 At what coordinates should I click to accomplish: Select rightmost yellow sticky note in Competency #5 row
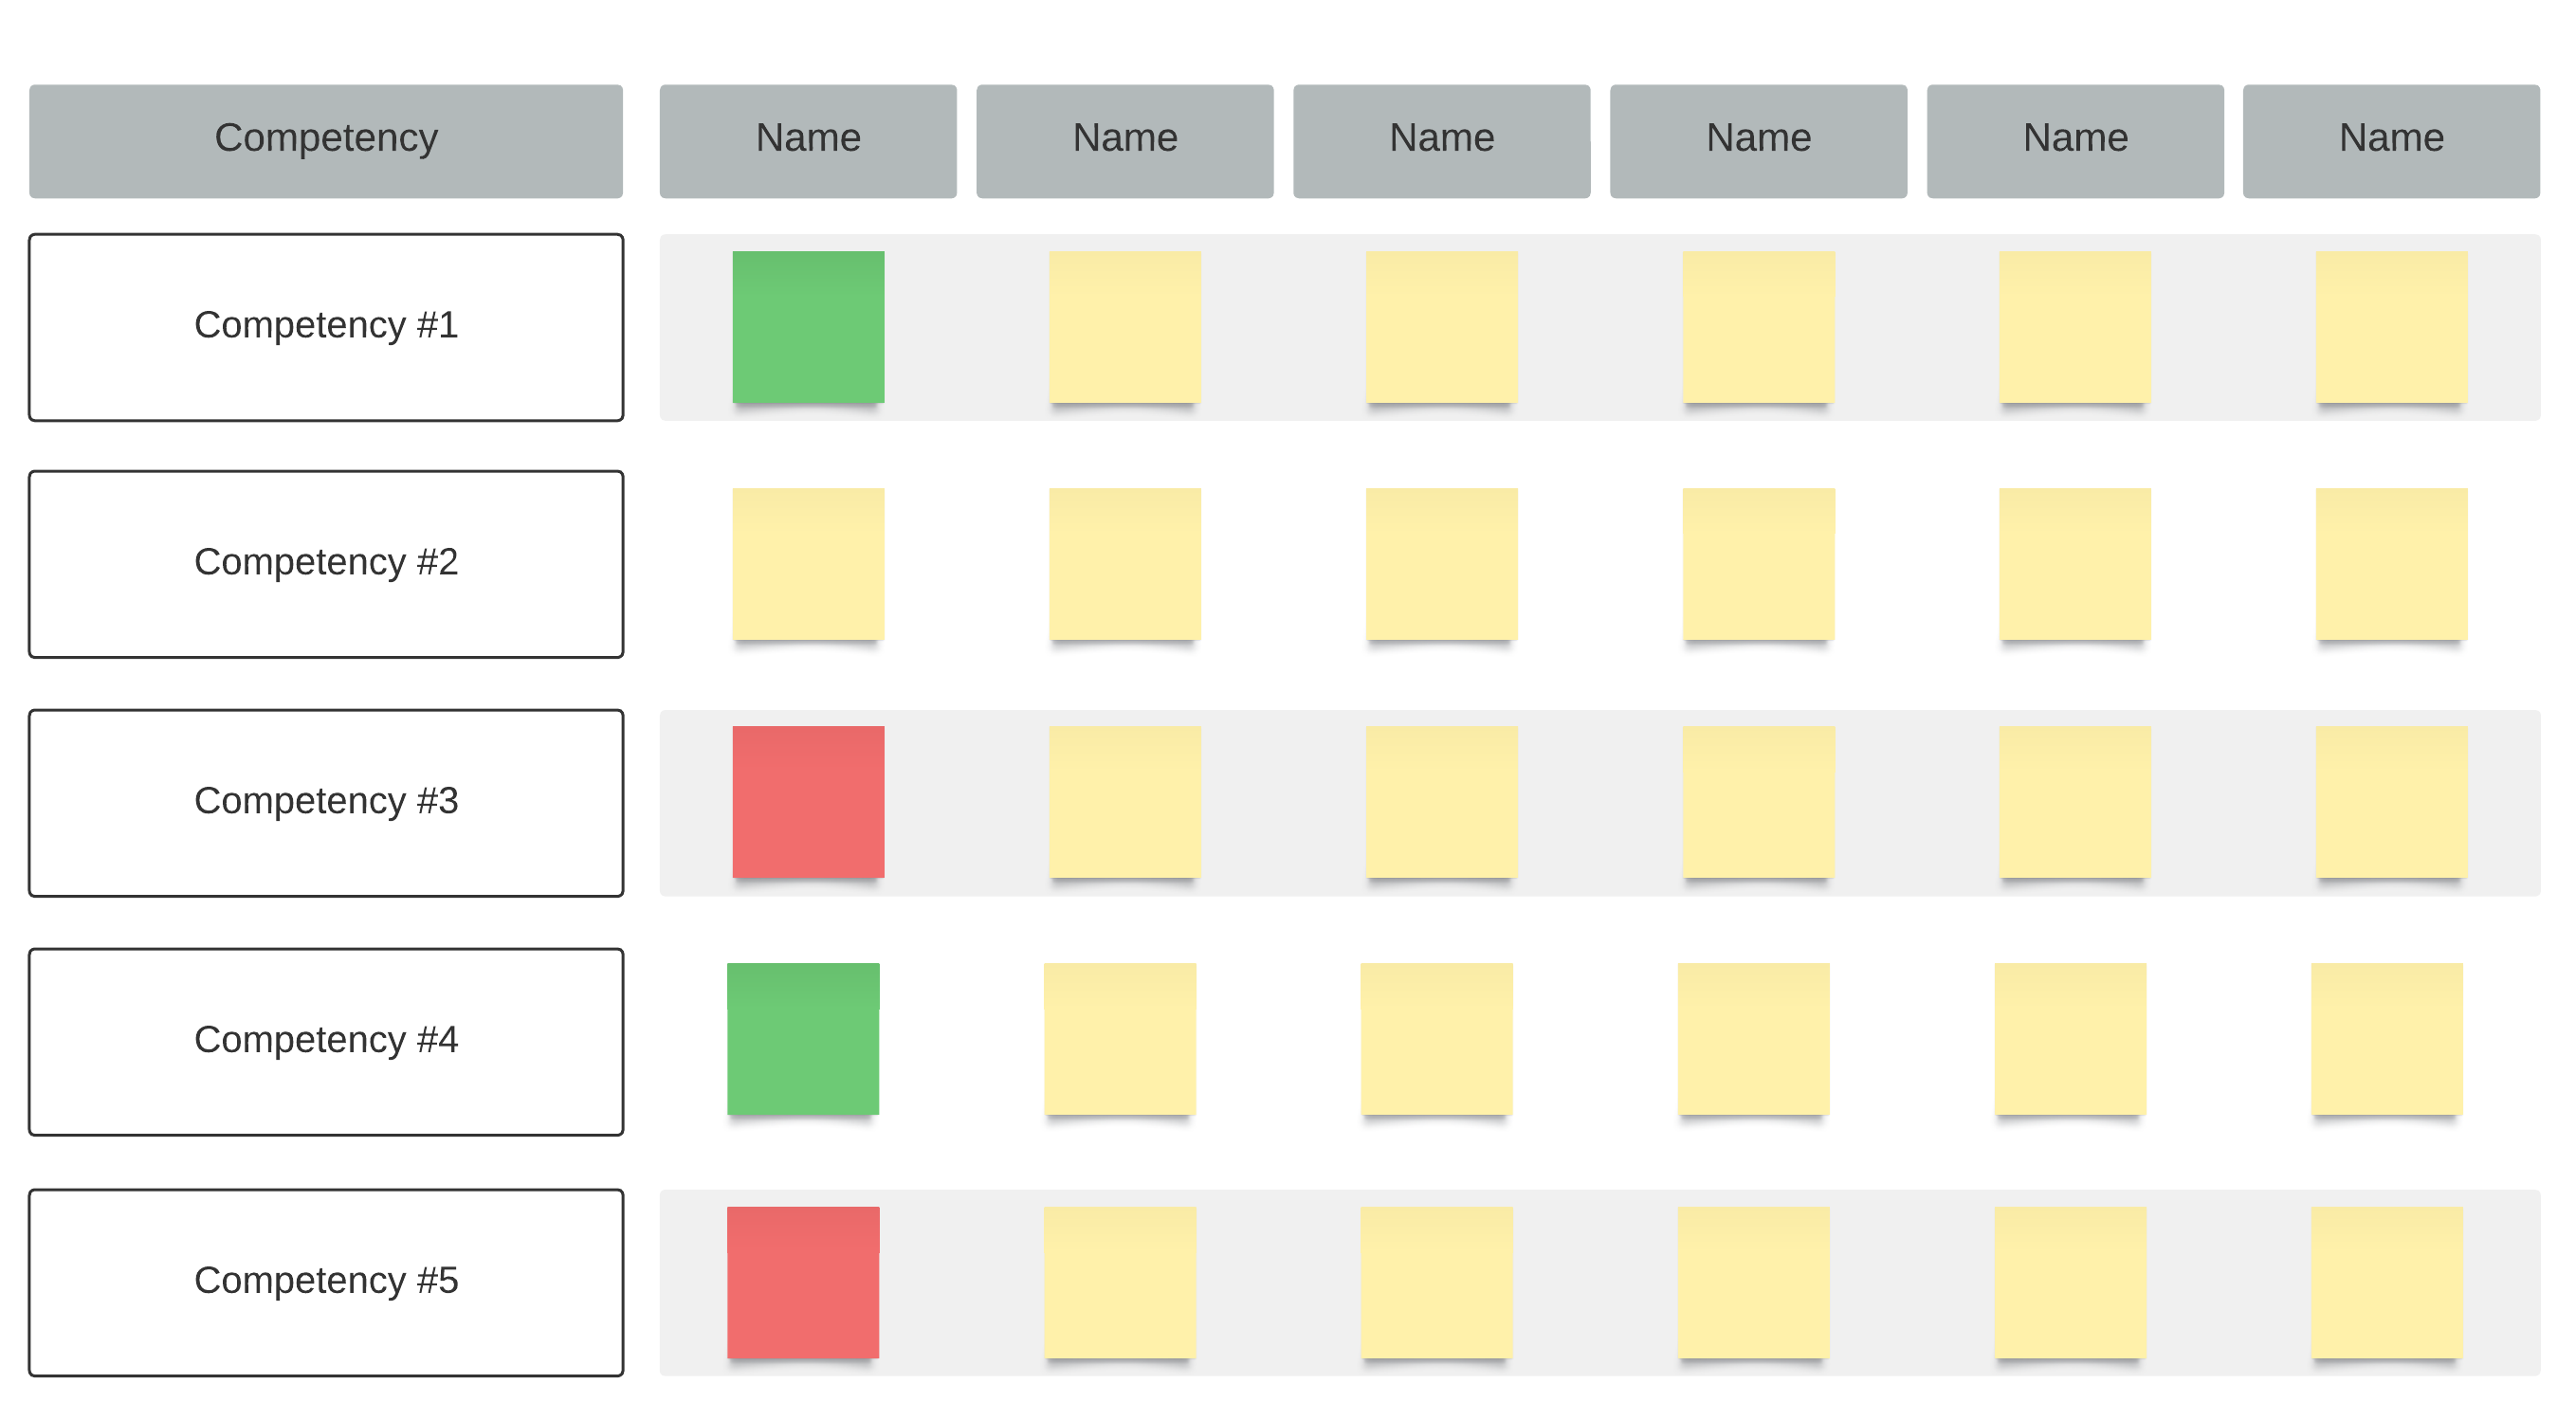(2387, 1282)
